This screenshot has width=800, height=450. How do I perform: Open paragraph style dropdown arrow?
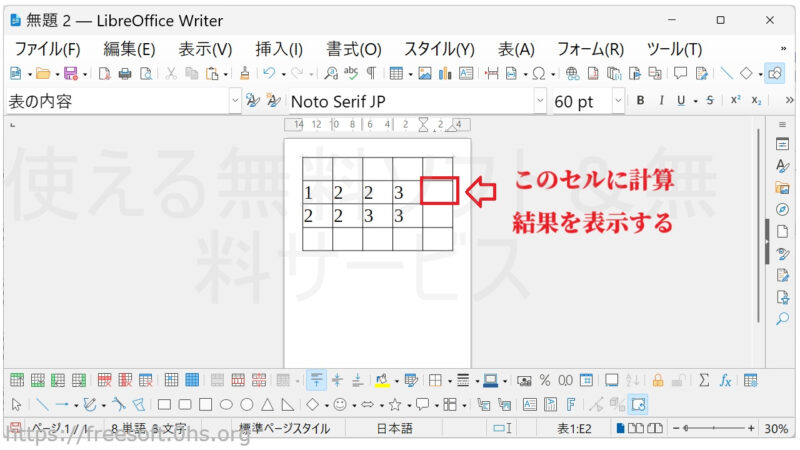tap(235, 101)
